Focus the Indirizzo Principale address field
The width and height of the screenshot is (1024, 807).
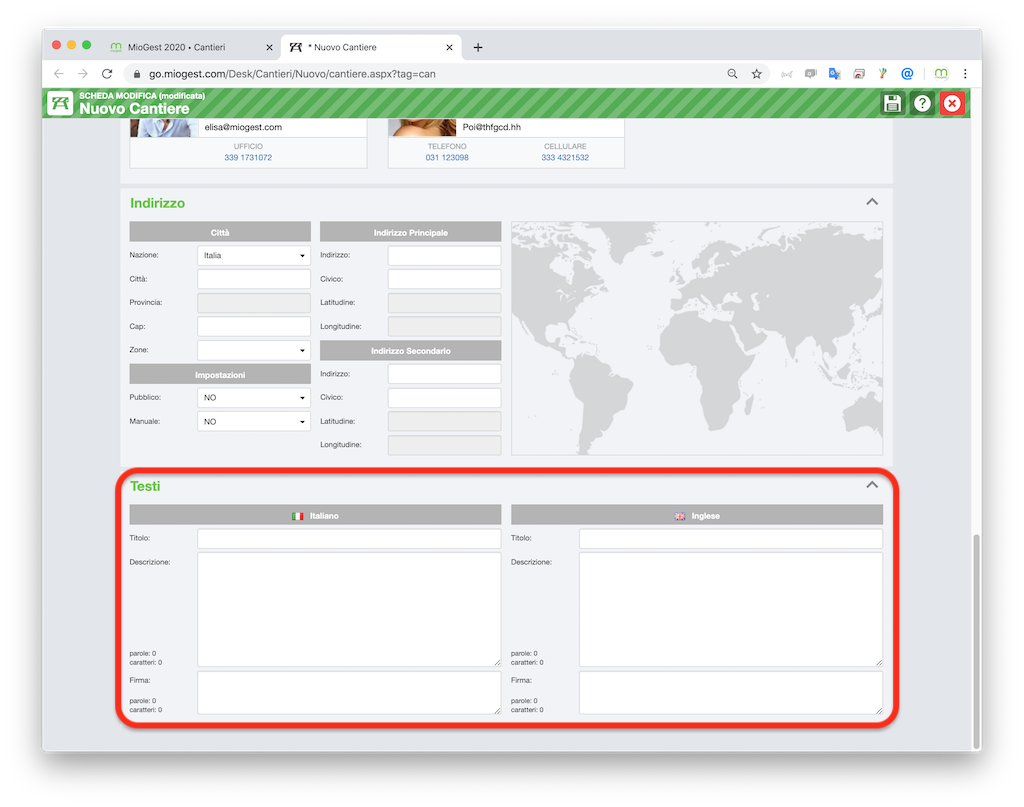pos(444,255)
